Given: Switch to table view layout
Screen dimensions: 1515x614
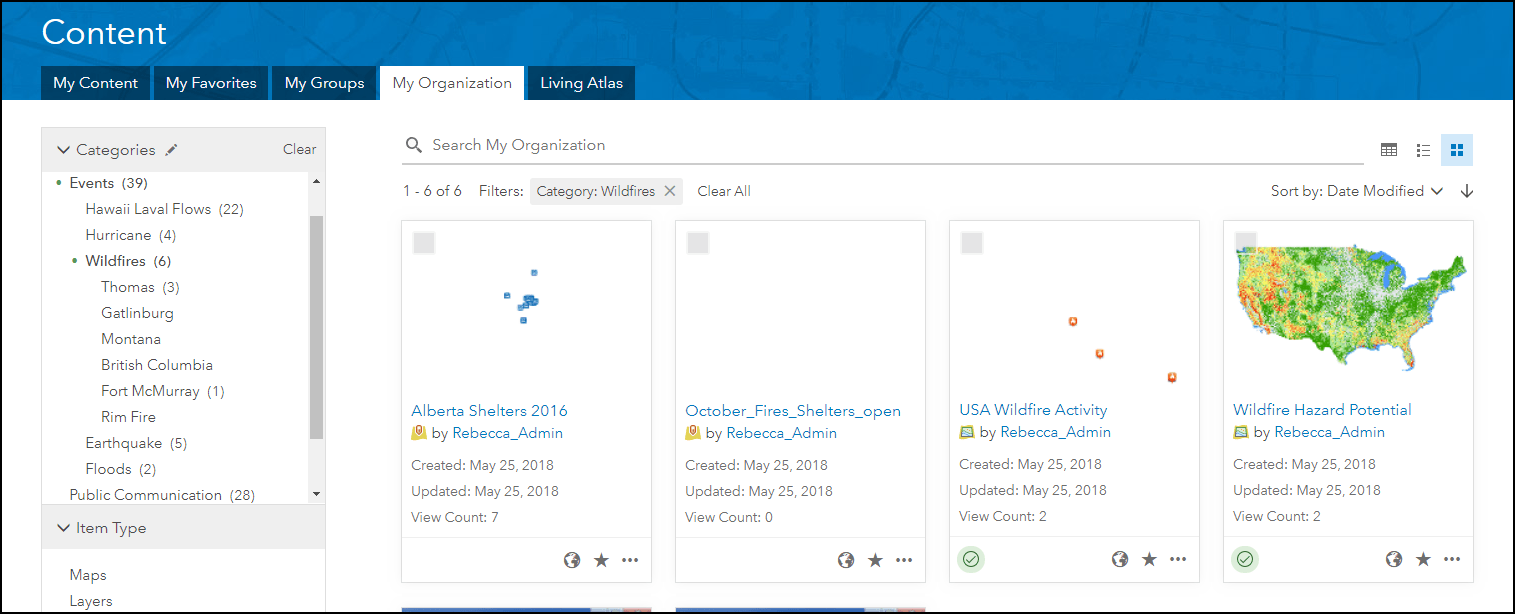Looking at the screenshot, I should (x=1389, y=150).
